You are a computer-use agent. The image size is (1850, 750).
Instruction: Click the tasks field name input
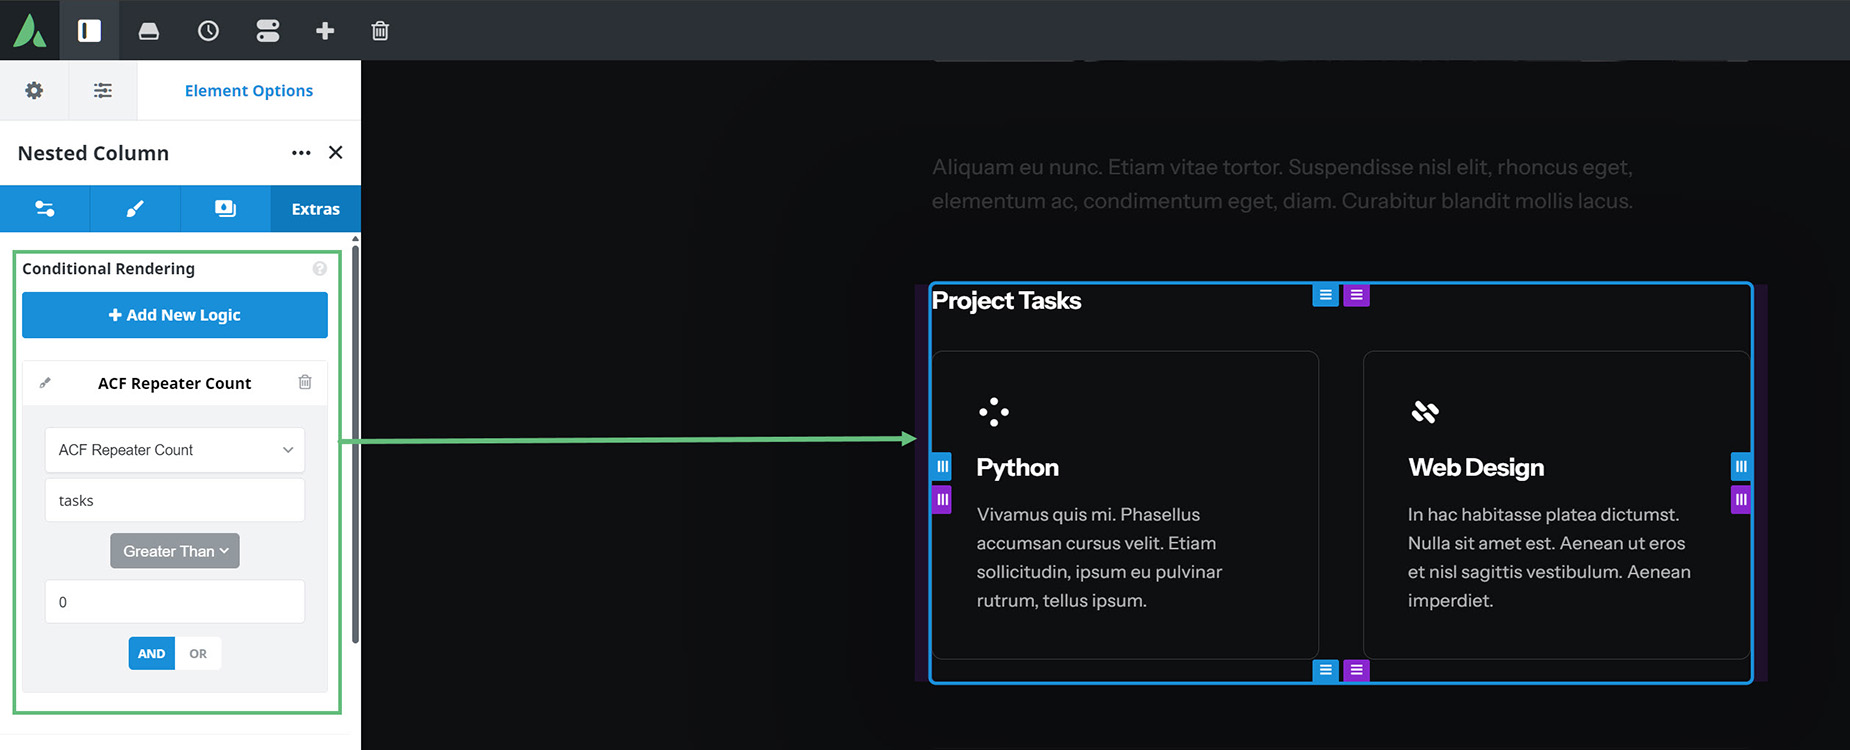[x=174, y=500]
